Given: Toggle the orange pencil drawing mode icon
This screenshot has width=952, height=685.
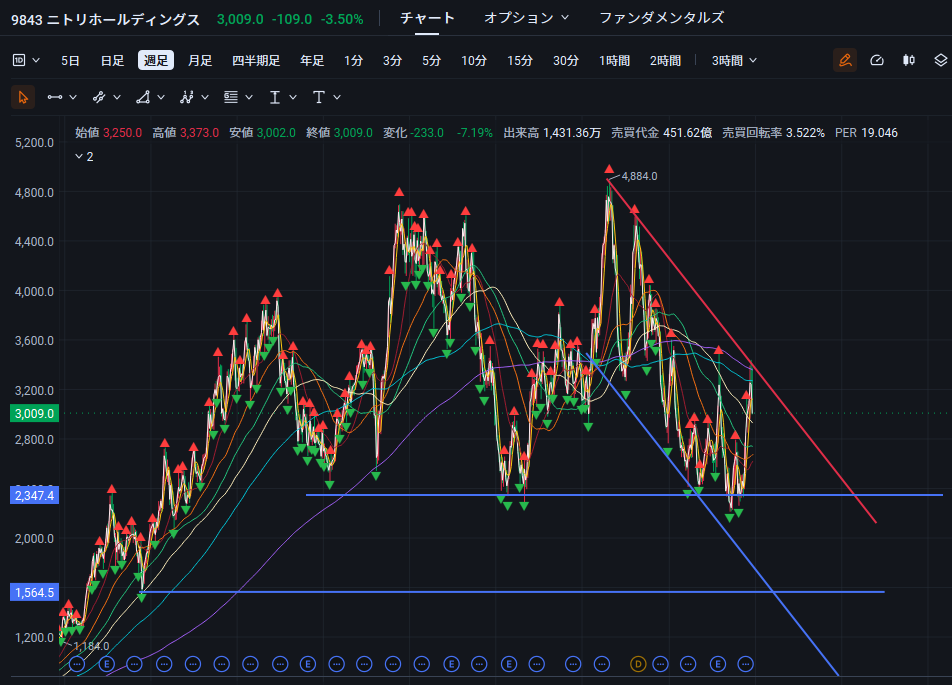Looking at the screenshot, I should click(x=845, y=60).
